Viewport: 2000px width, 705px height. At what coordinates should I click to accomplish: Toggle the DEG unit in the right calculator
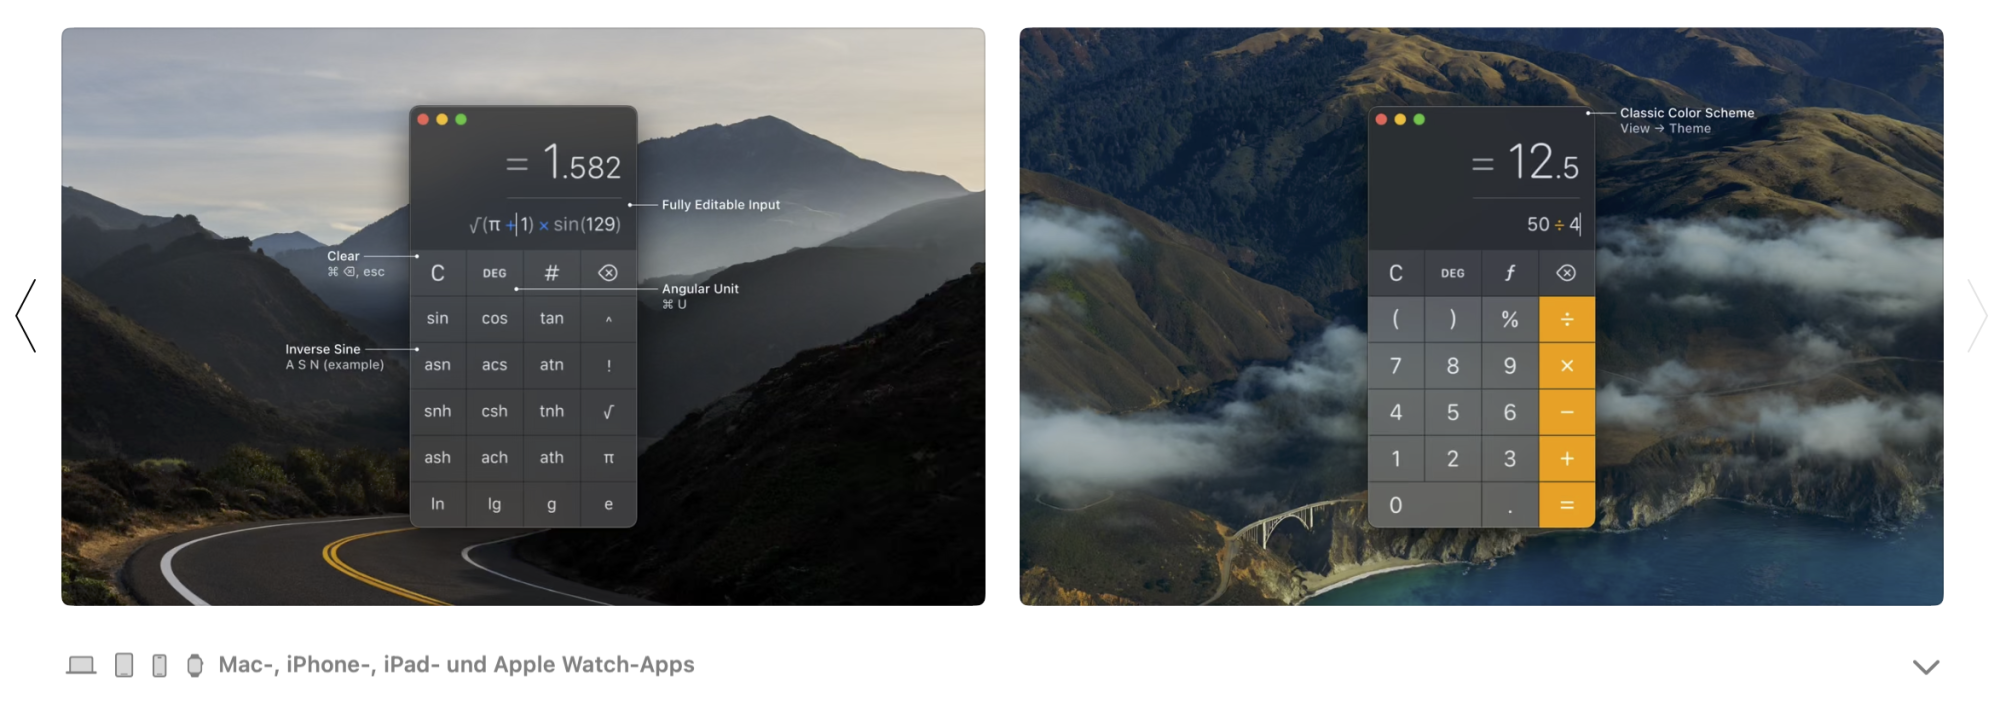tap(1453, 273)
